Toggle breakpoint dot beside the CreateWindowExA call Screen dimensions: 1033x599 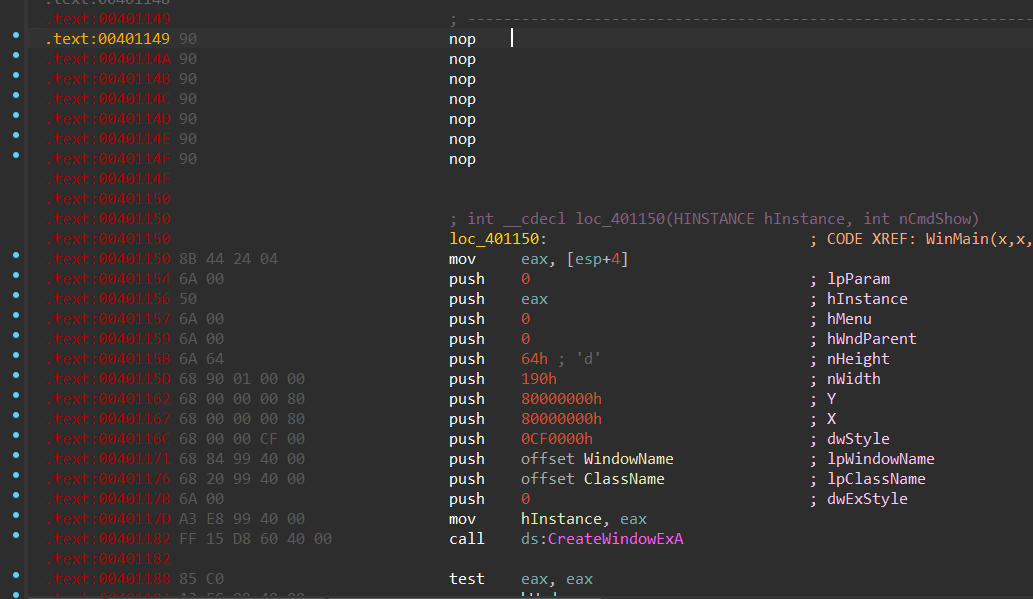(x=16, y=535)
